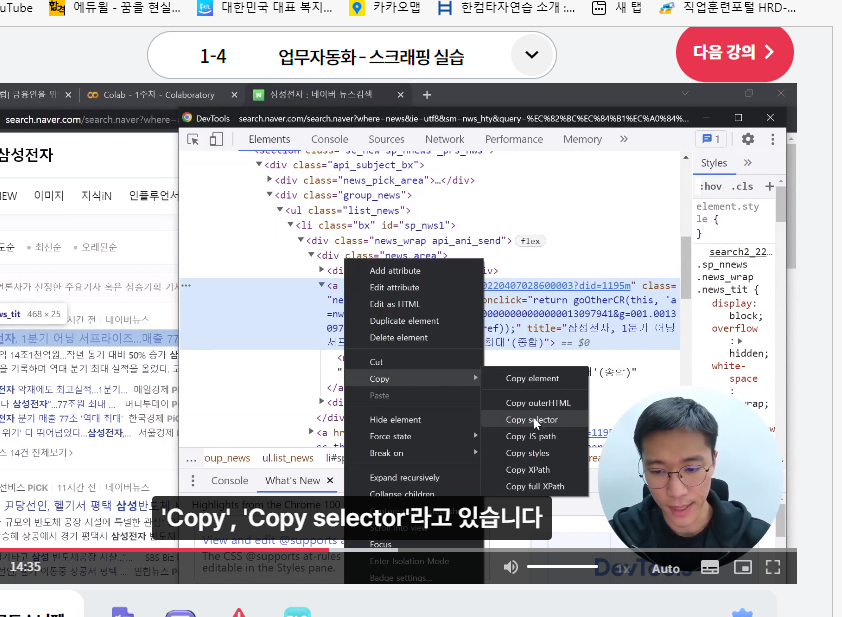Toggle the .cls class editor
Viewport: 842px width, 617px height.
(742, 186)
